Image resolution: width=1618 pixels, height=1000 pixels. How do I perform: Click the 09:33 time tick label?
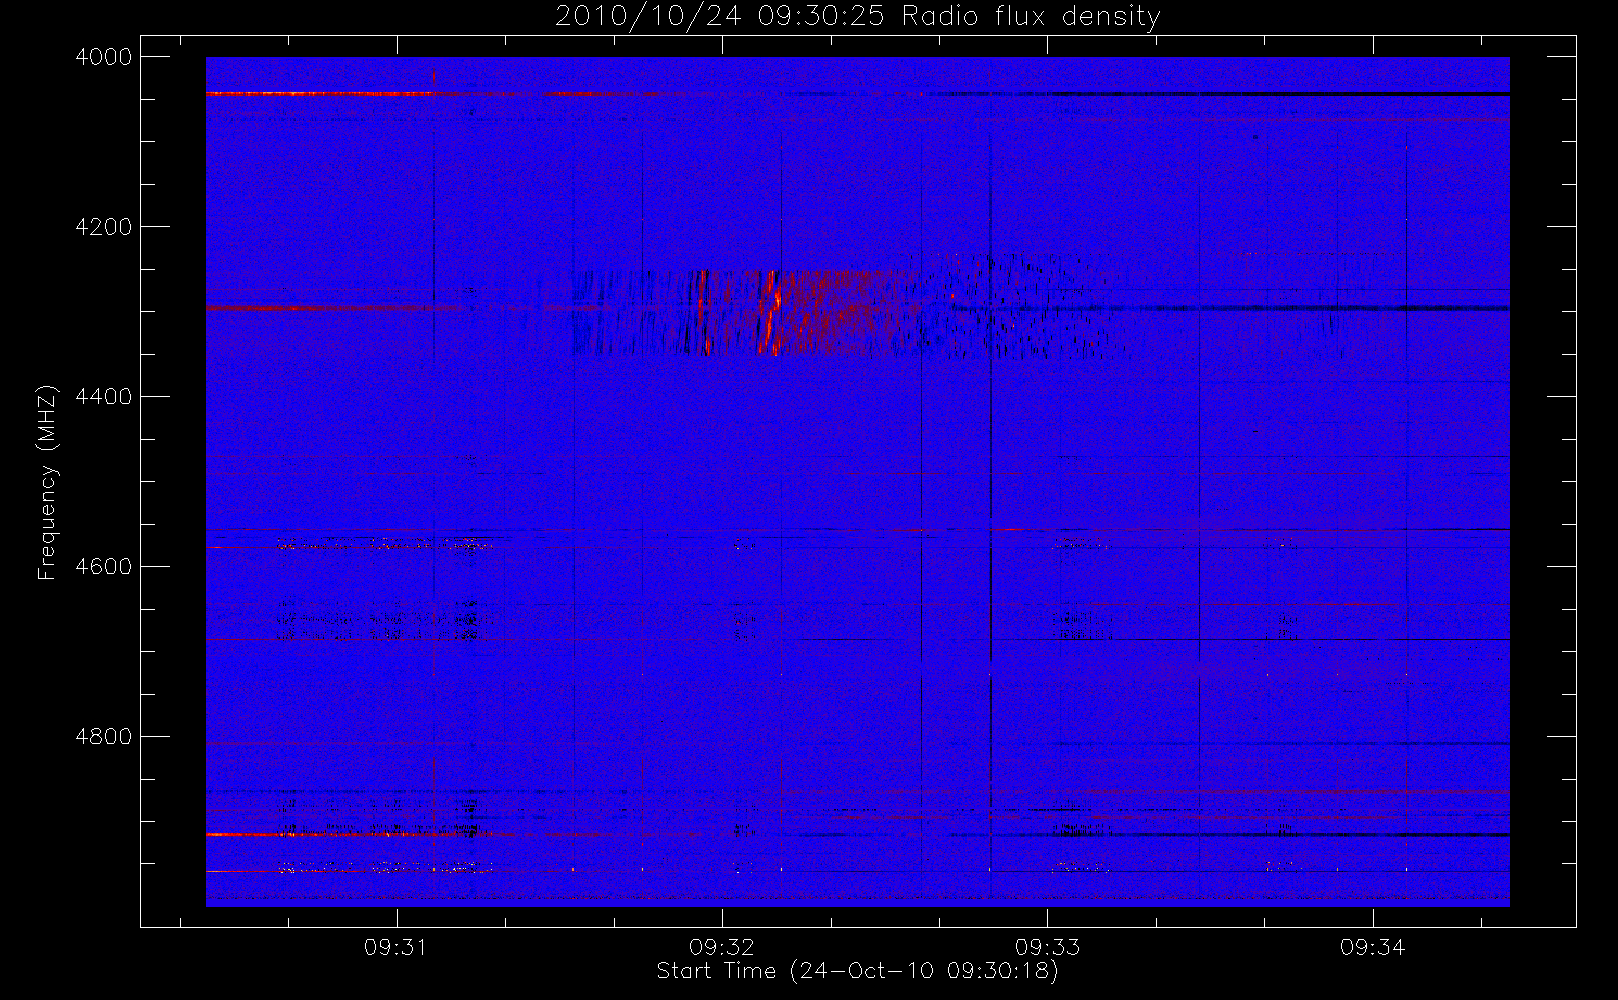click(x=1047, y=947)
